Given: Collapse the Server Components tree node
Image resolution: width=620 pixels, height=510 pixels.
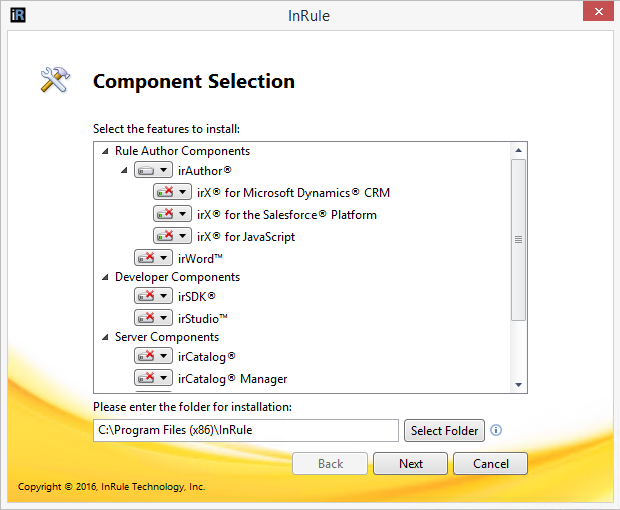Looking at the screenshot, I should point(105,338).
